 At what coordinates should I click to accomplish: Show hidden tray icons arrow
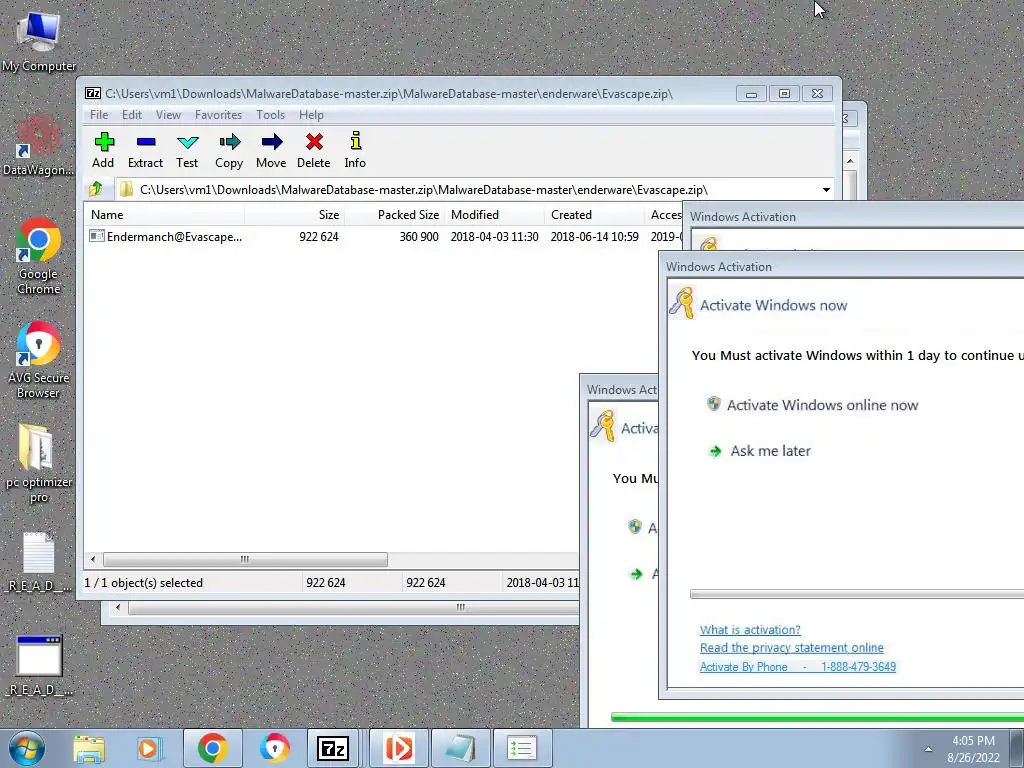928,749
